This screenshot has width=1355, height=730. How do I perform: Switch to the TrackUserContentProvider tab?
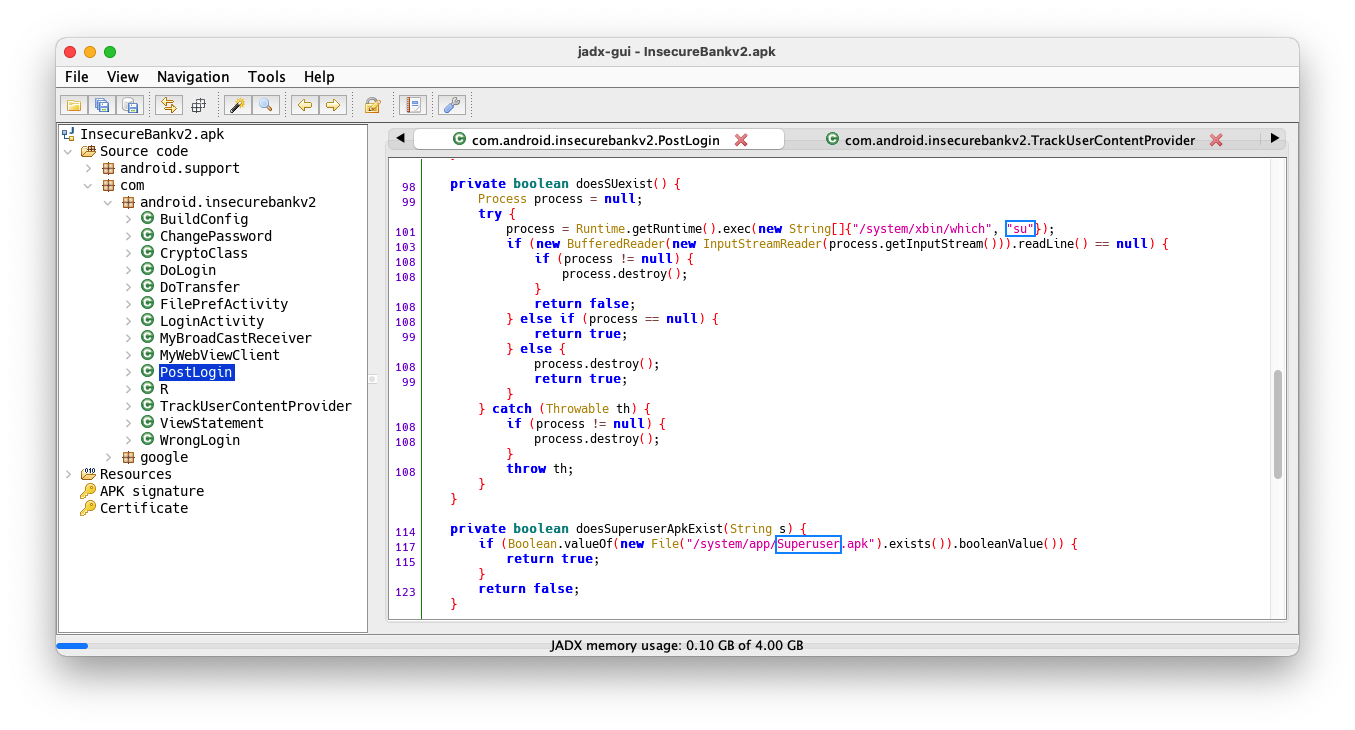tap(1019, 140)
